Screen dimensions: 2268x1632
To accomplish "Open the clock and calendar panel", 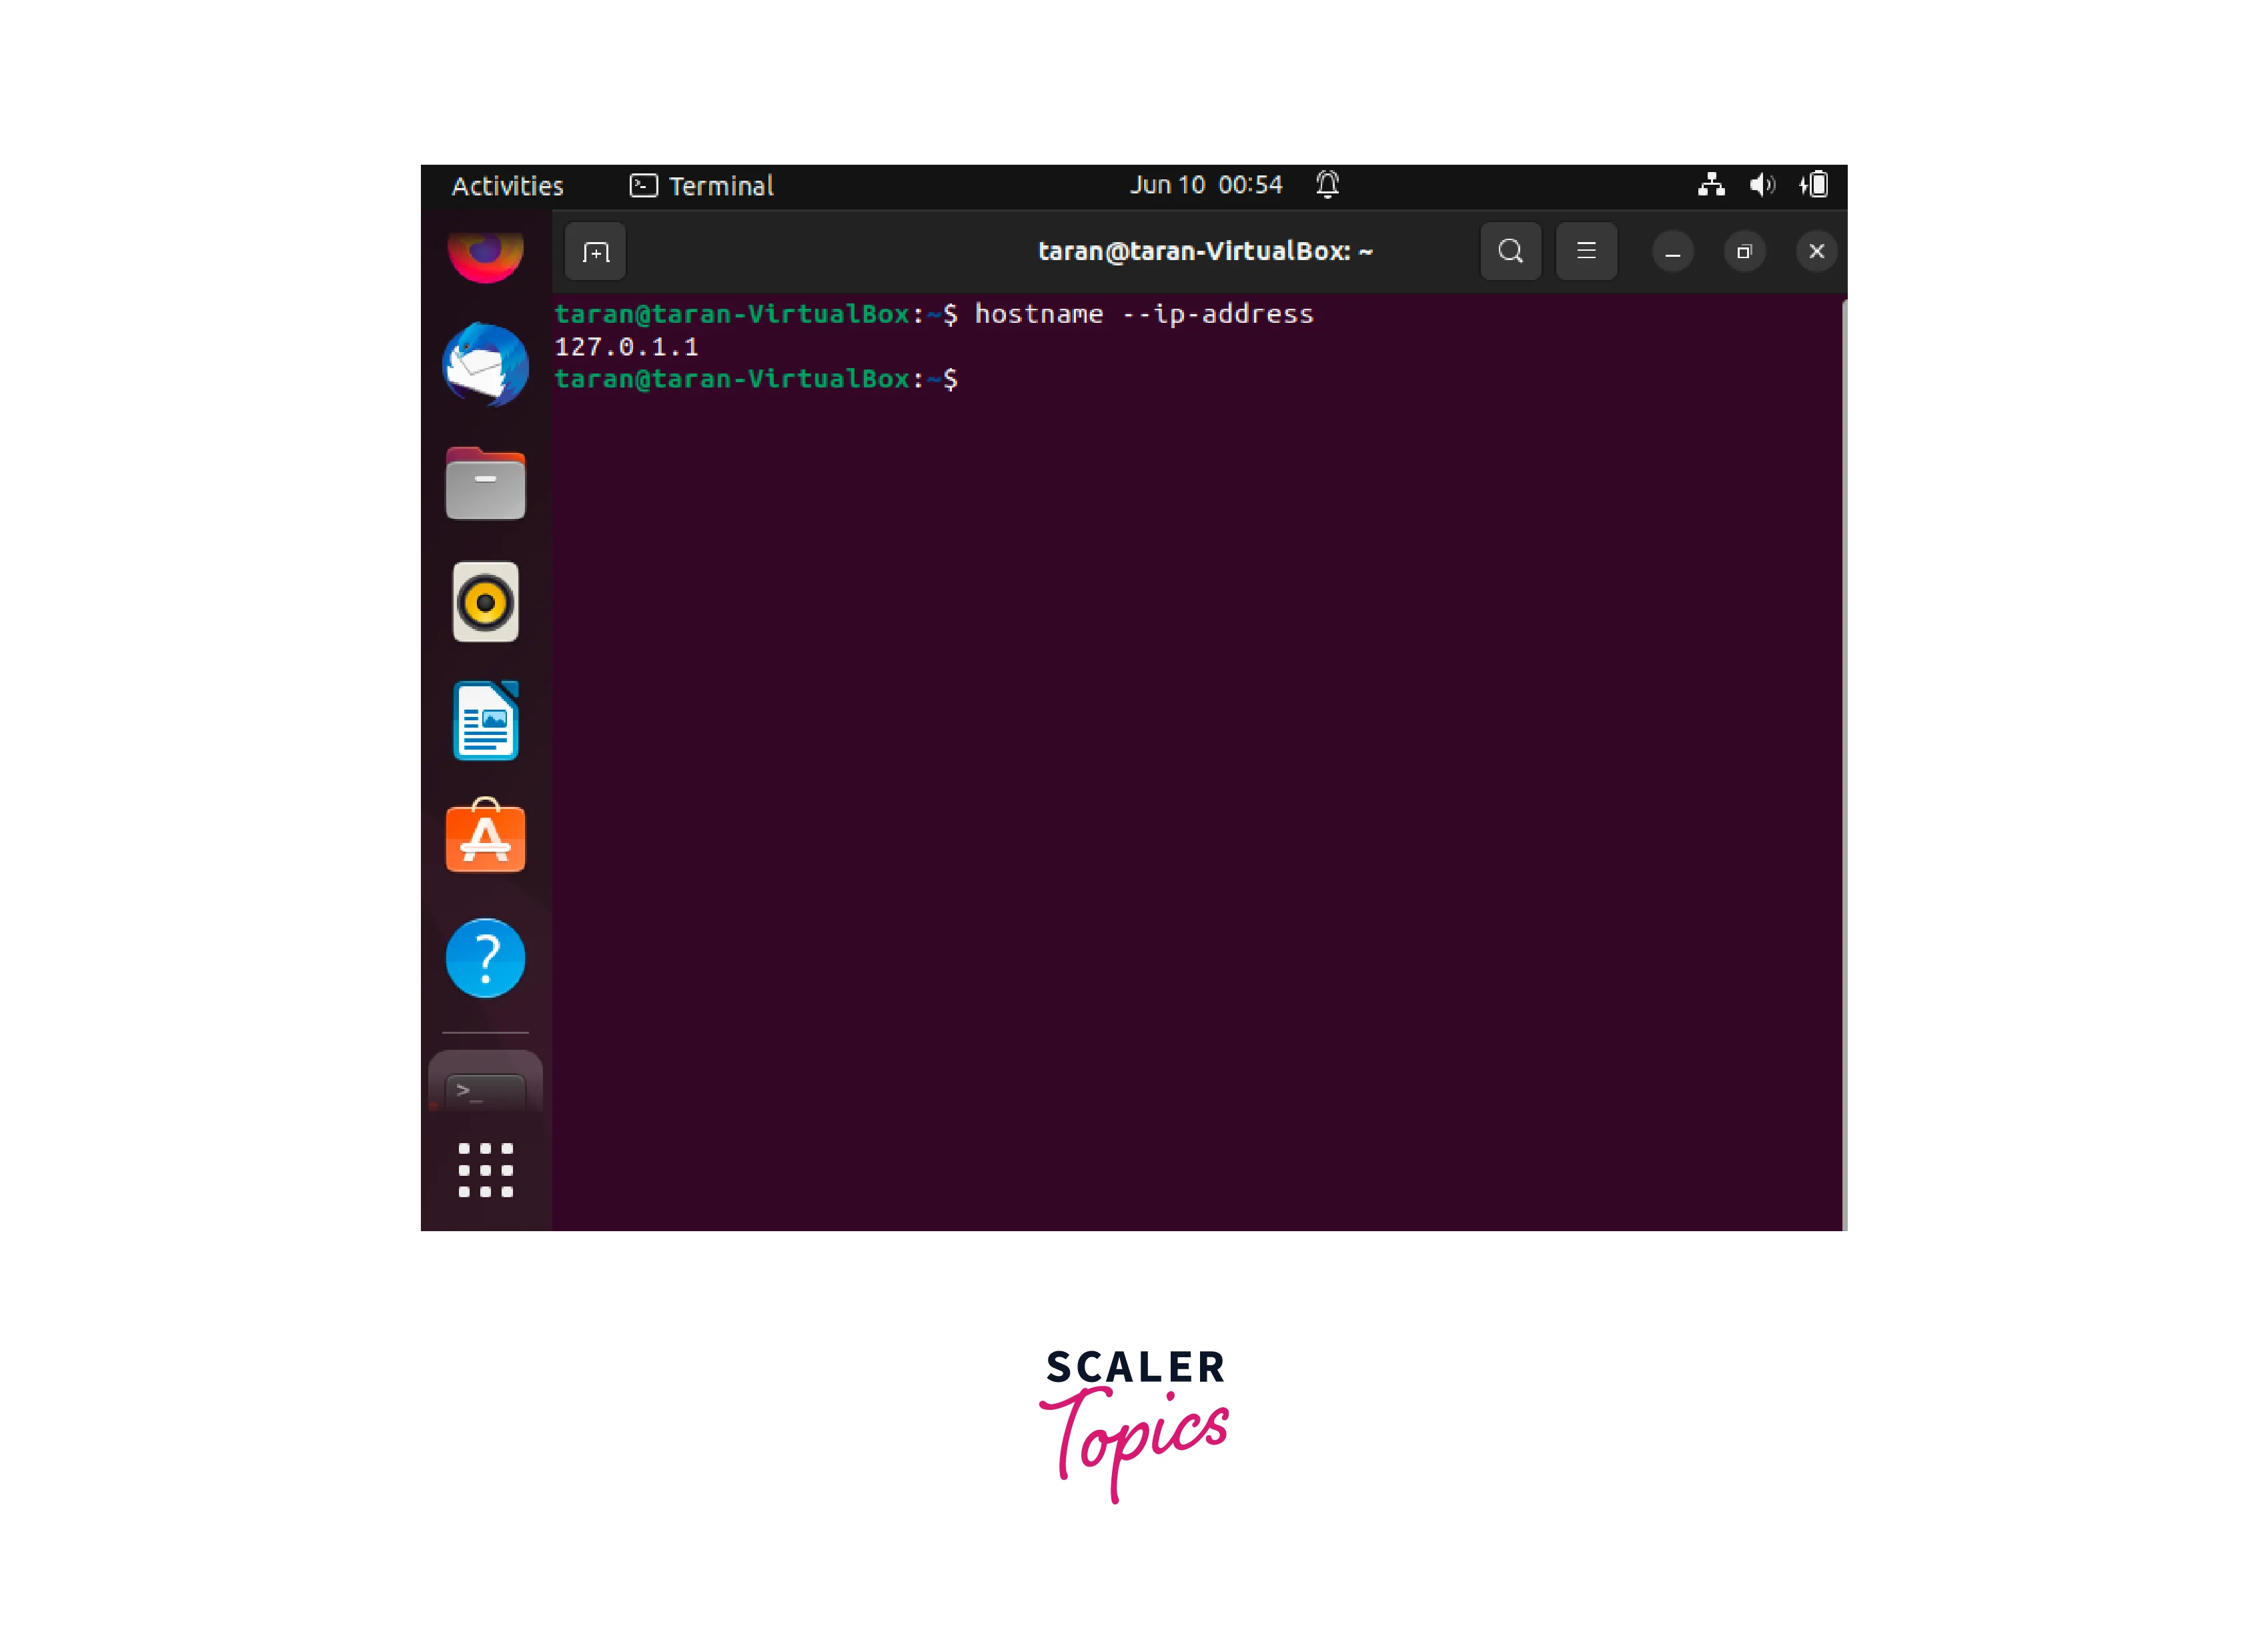I will [1206, 185].
